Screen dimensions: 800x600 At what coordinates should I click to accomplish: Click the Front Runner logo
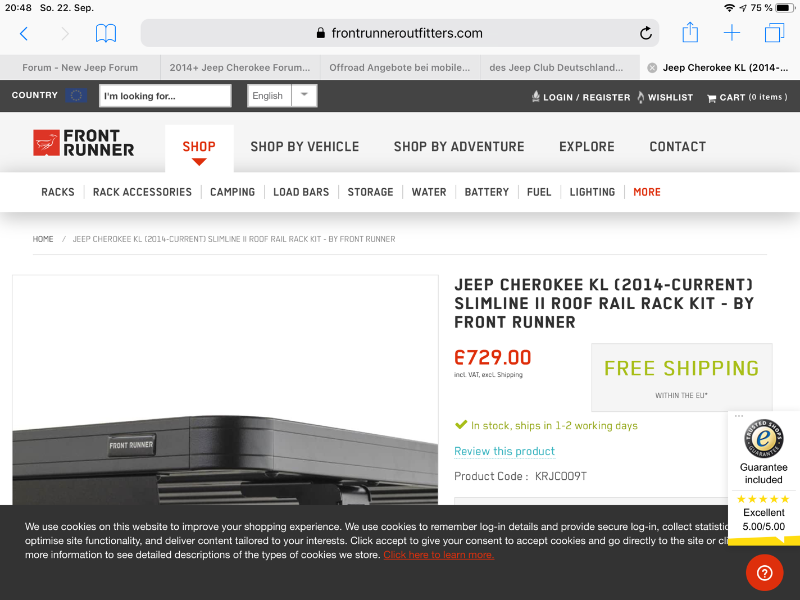coord(84,142)
